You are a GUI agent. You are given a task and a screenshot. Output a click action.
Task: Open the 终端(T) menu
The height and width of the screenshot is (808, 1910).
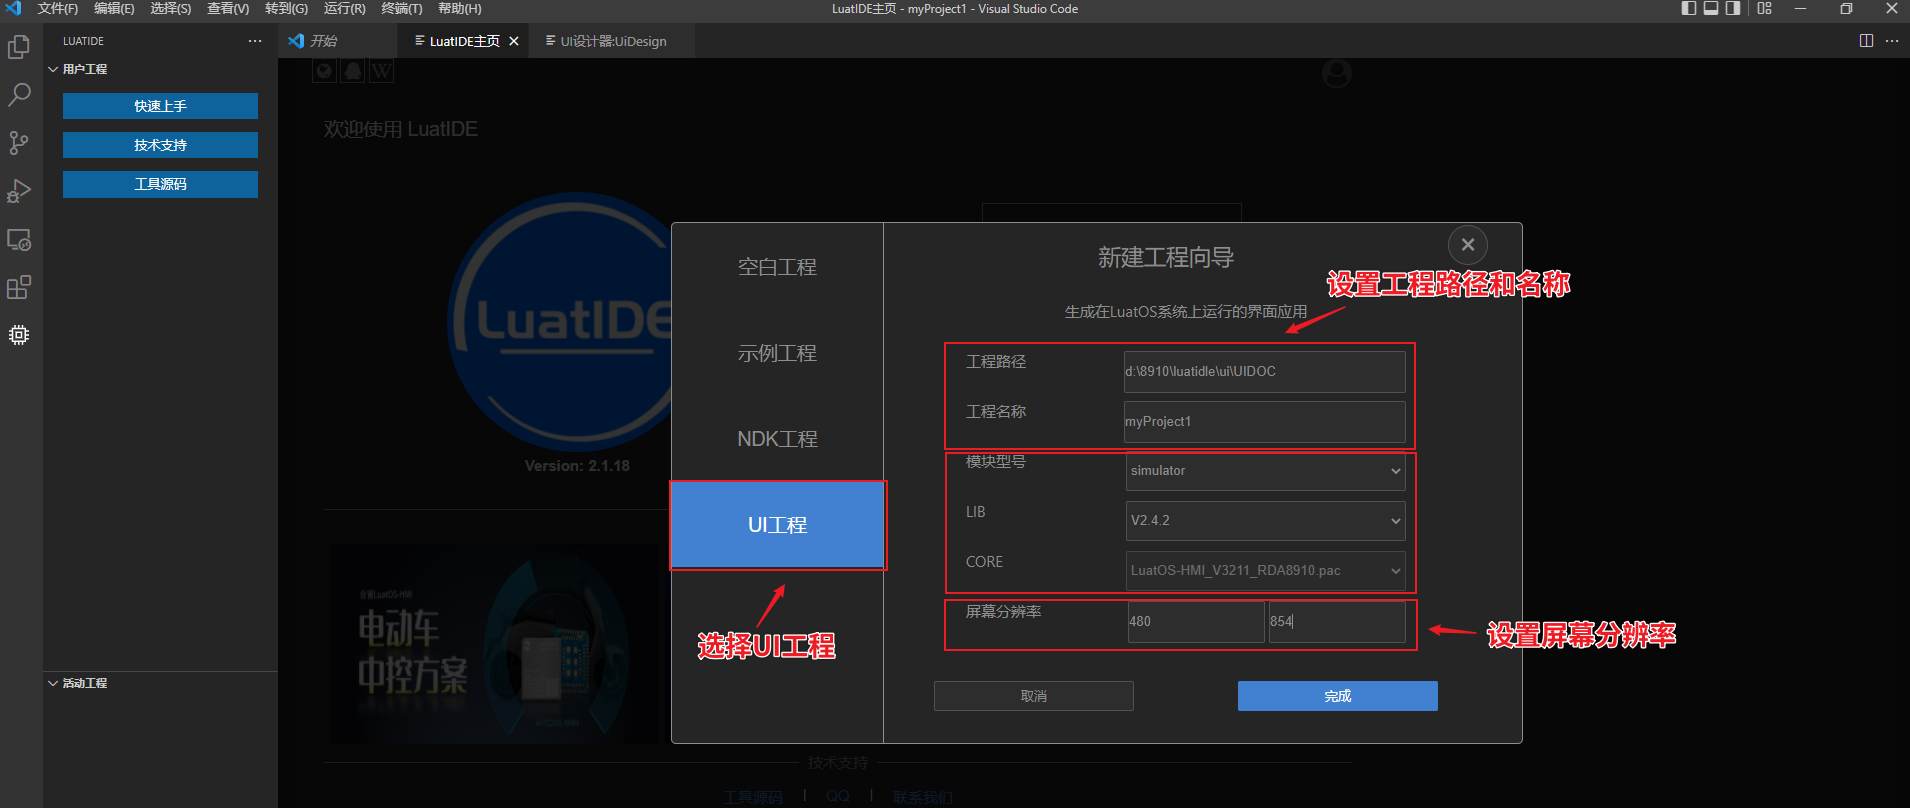[x=401, y=9]
